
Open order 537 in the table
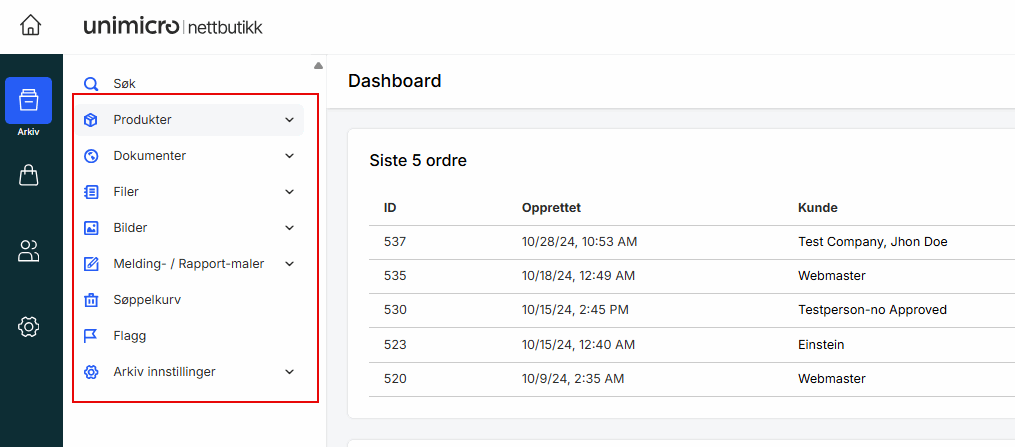[395, 241]
